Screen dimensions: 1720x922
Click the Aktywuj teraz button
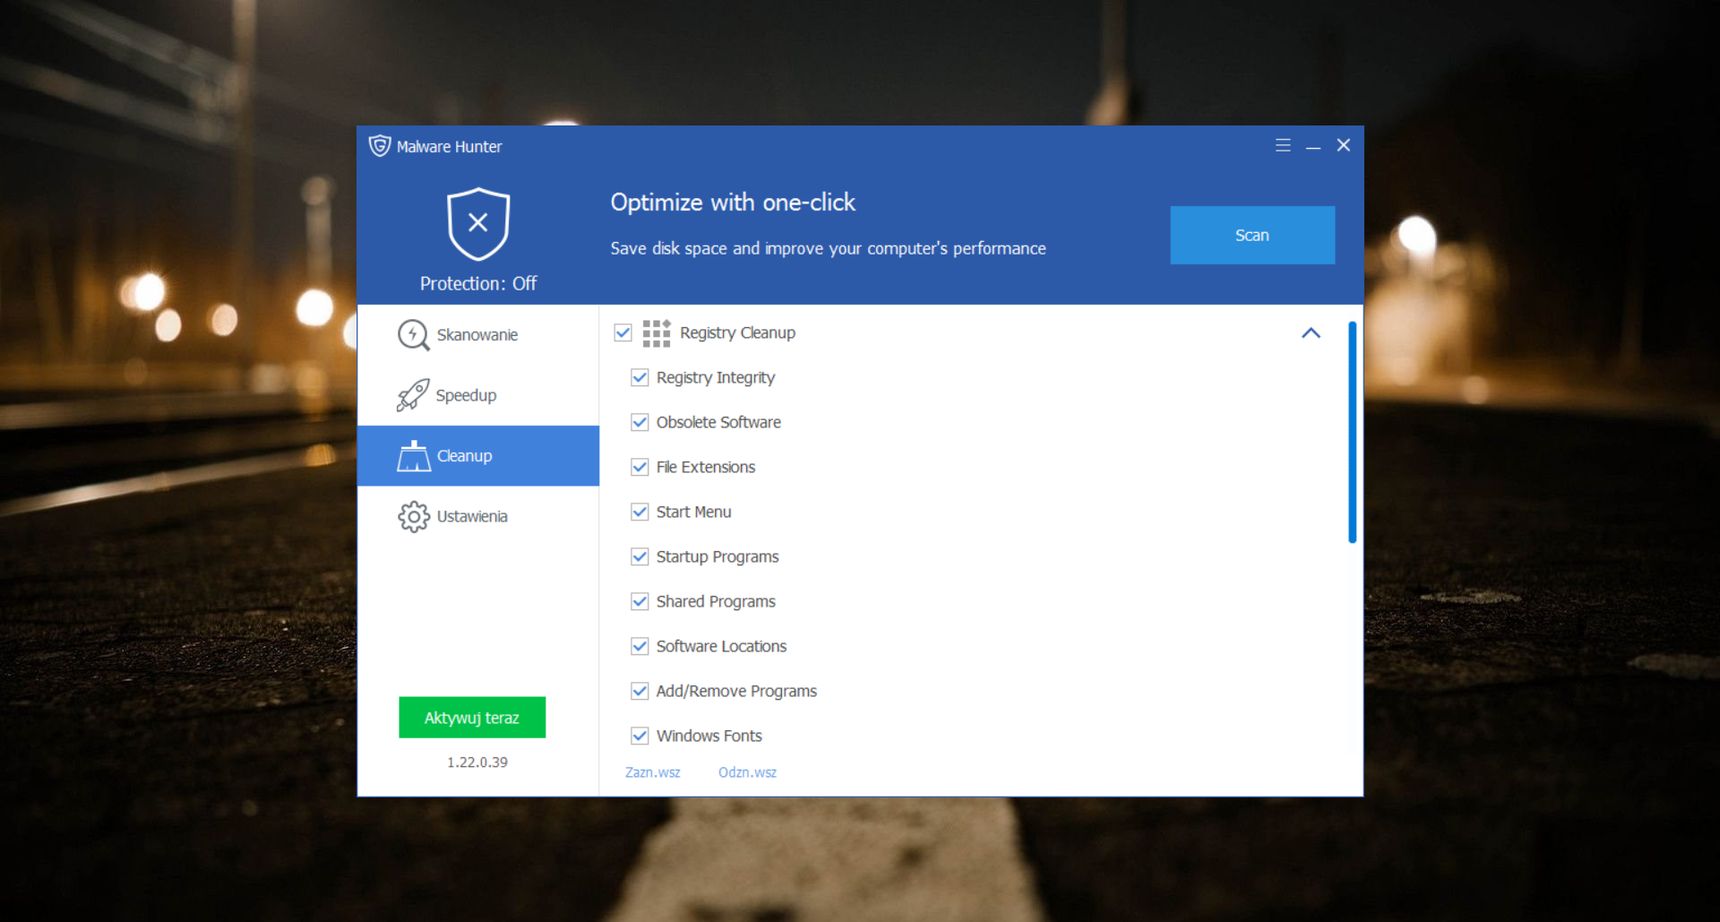[472, 718]
